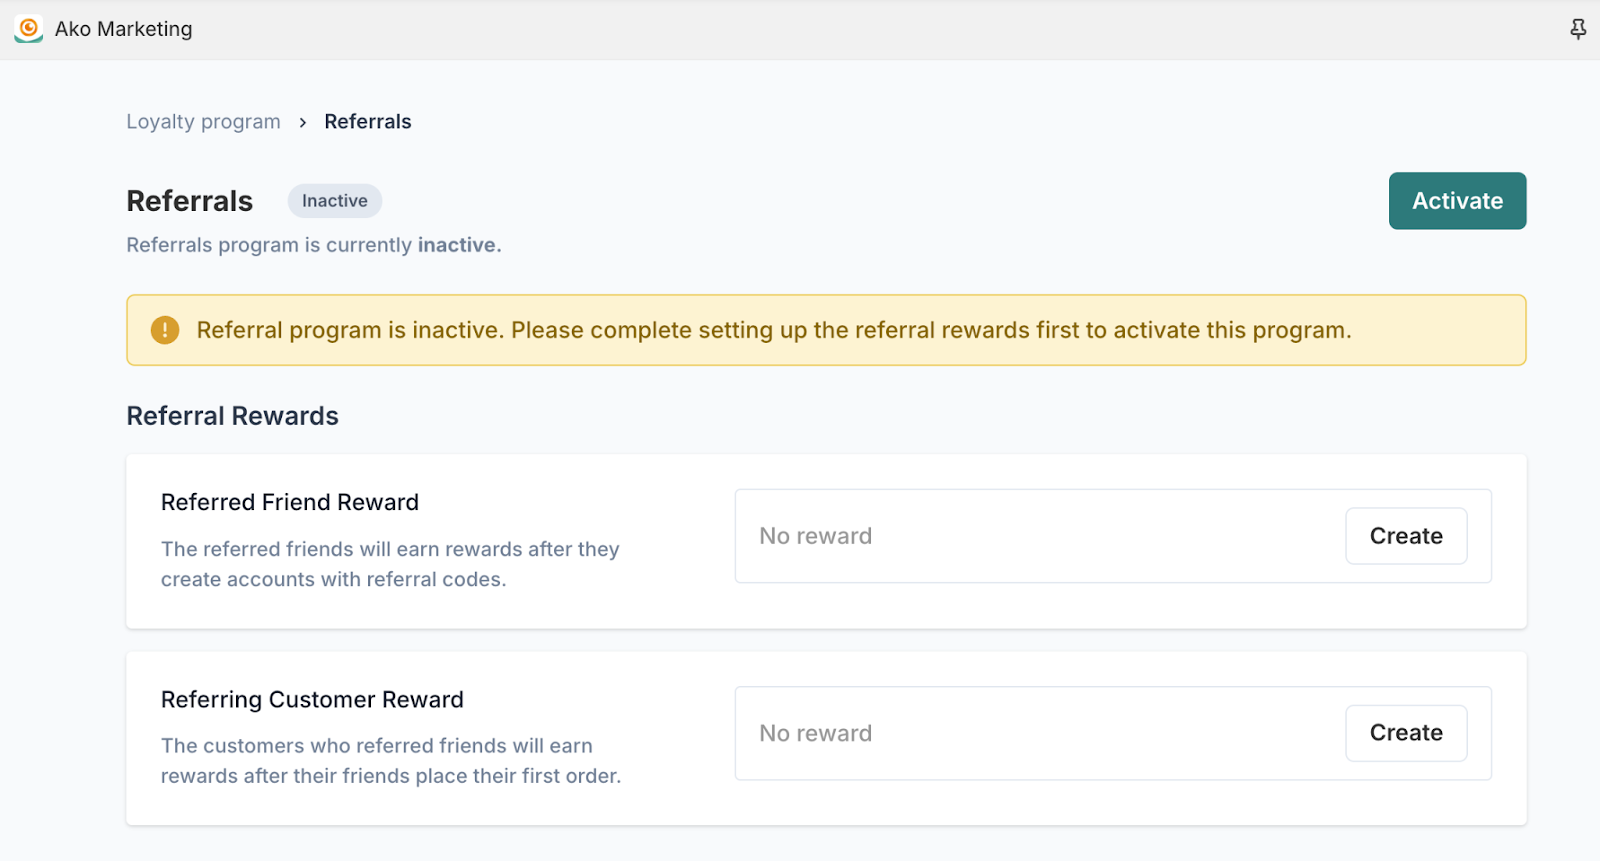Click the Inactive status badge
Screen dimensions: 1600x861
pos(335,201)
